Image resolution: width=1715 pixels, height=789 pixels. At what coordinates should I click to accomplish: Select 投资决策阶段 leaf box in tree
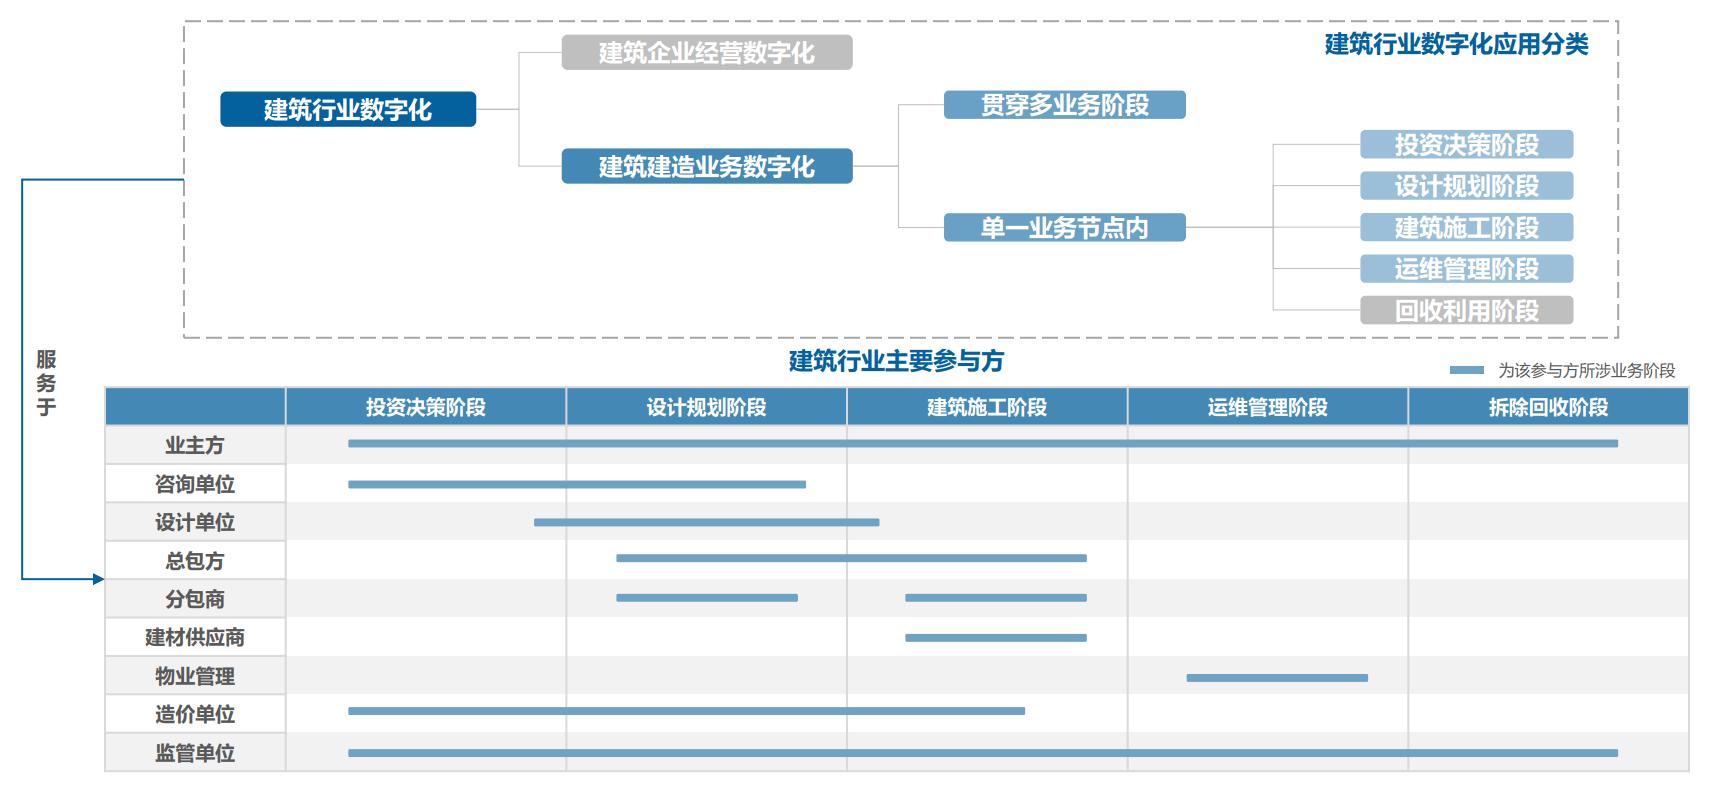click(1467, 145)
